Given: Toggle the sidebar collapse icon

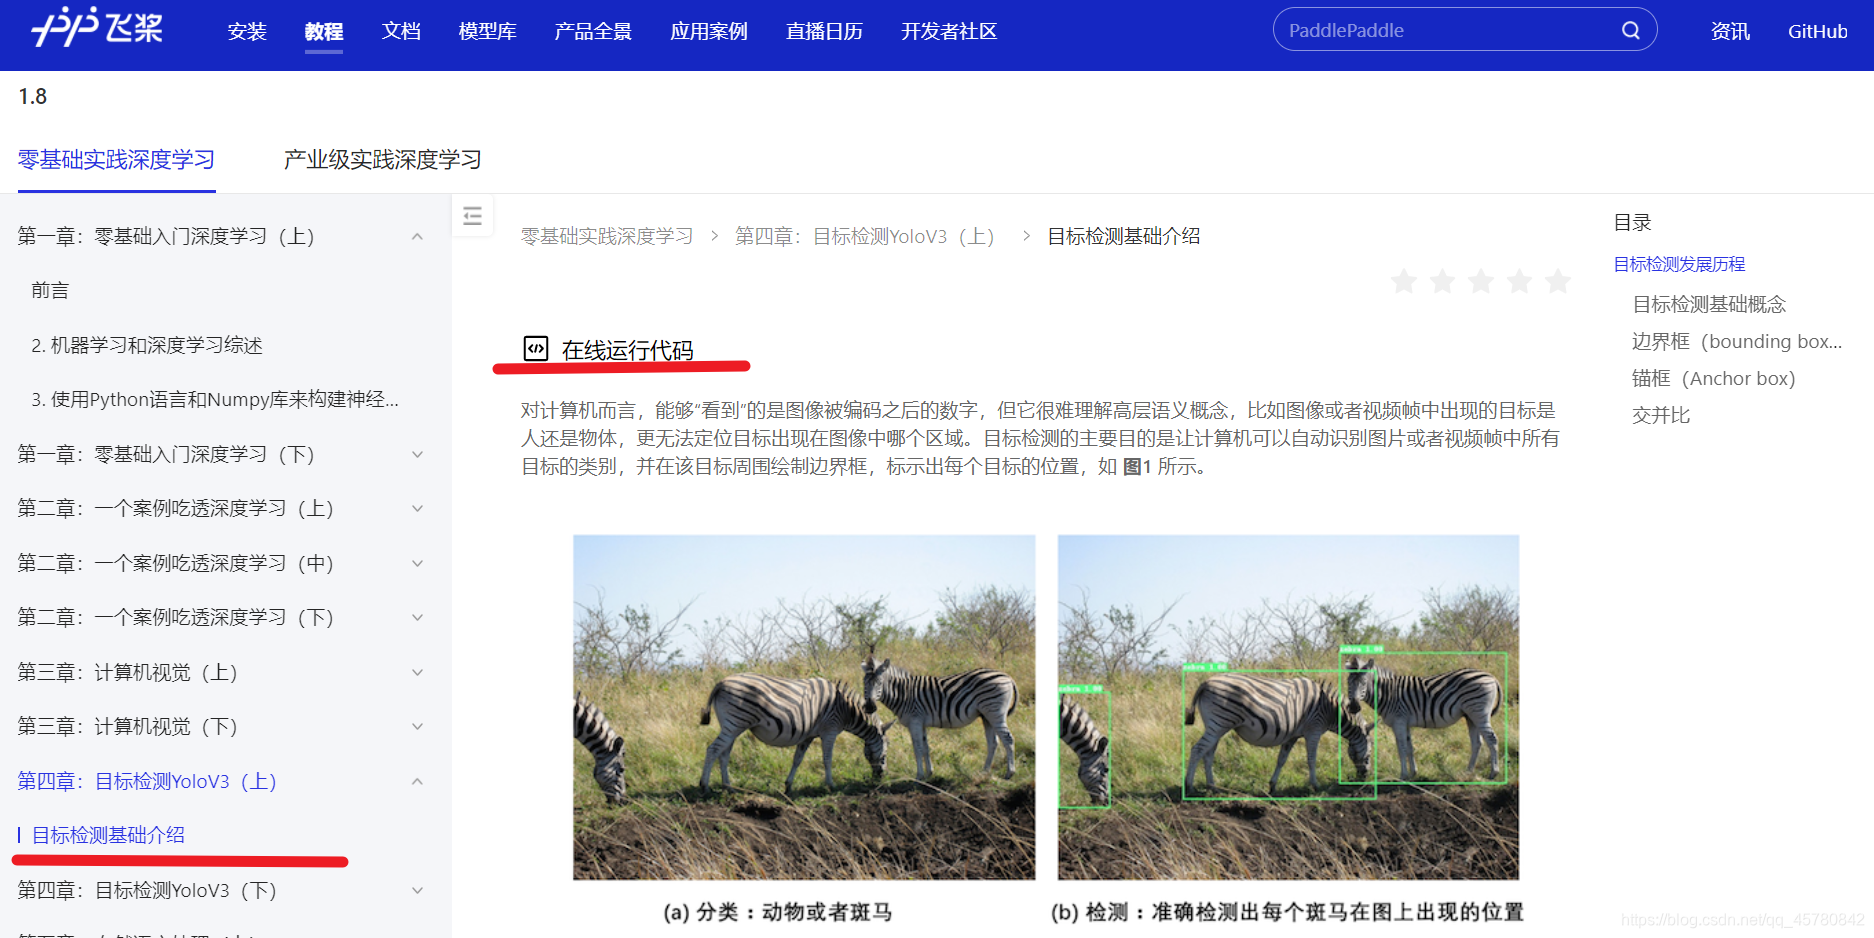Looking at the screenshot, I should pyautogui.click(x=473, y=216).
